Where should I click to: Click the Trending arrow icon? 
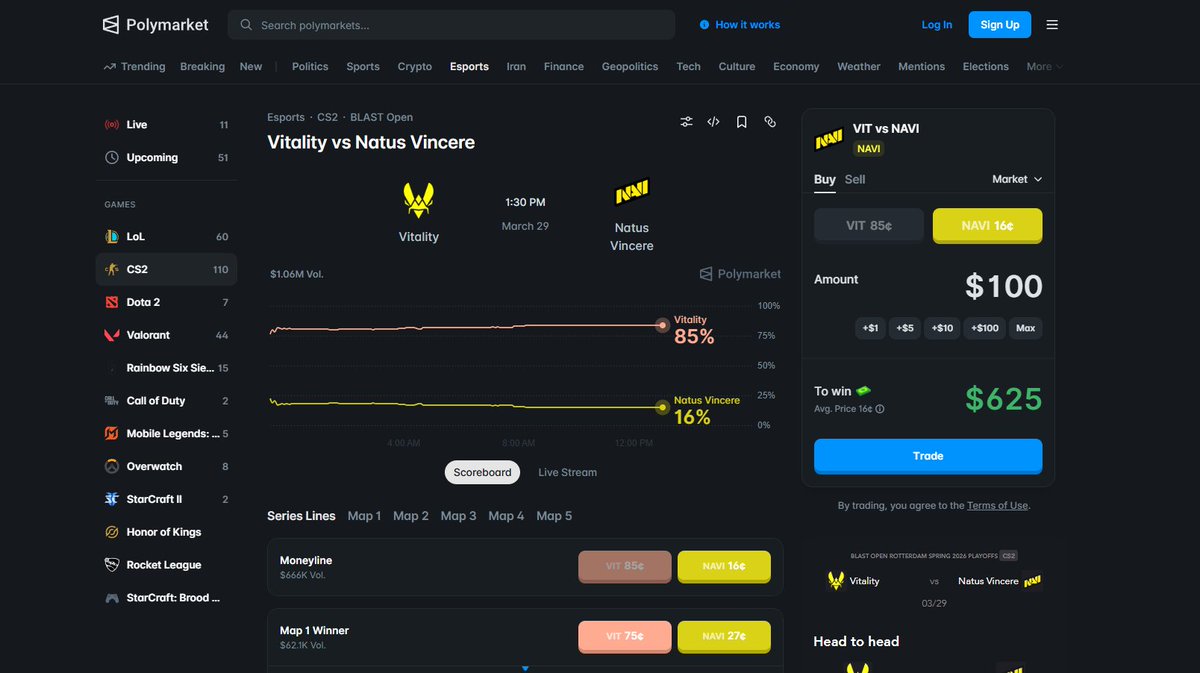109,67
